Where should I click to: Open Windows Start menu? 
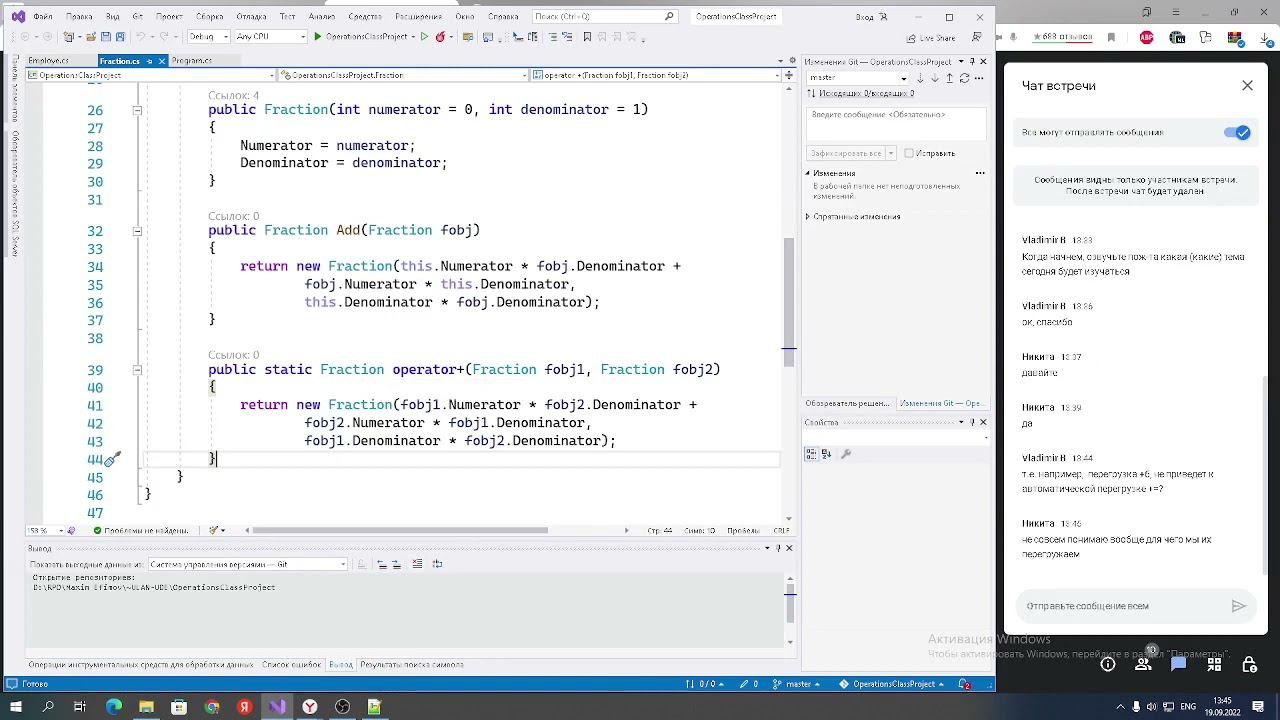point(16,707)
